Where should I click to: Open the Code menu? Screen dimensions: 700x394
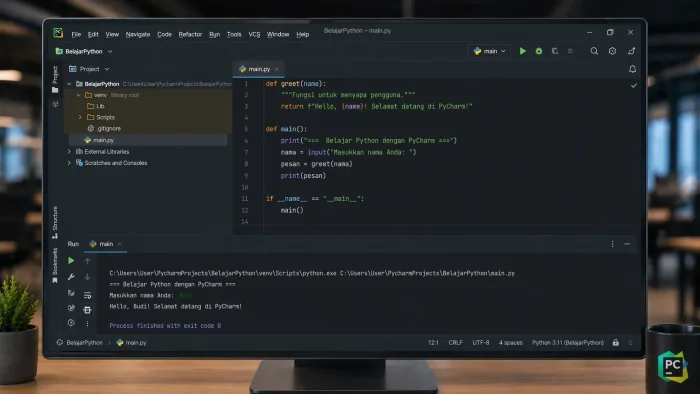tap(164, 34)
